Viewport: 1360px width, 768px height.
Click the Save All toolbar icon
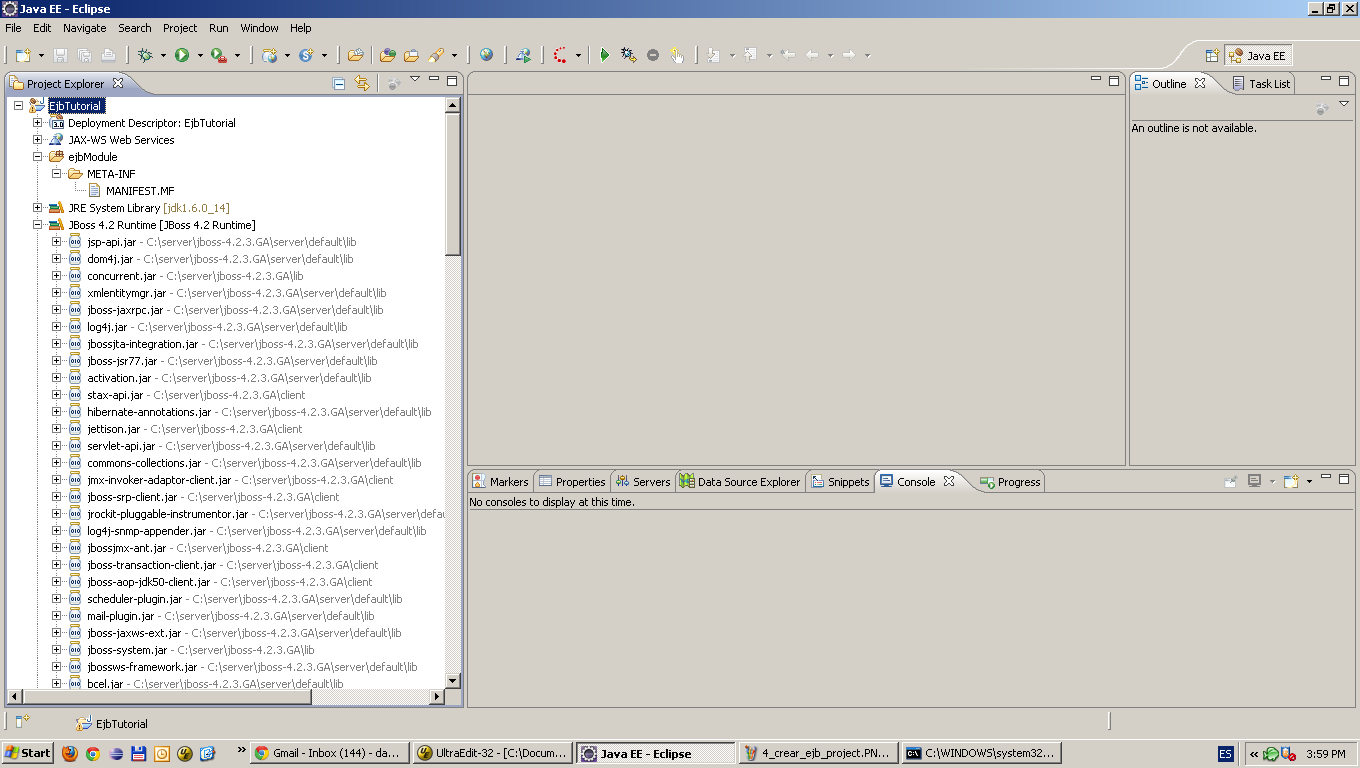point(85,54)
